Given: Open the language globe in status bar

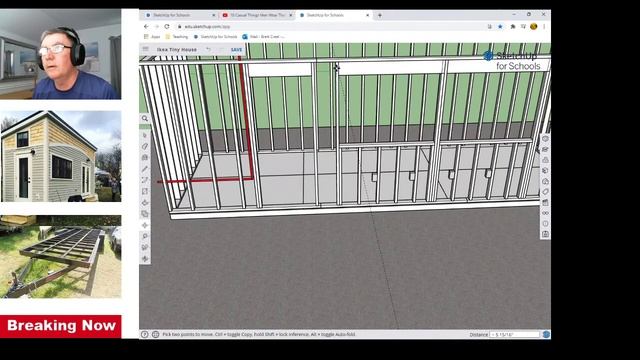Looking at the screenshot, I should click(x=156, y=334).
